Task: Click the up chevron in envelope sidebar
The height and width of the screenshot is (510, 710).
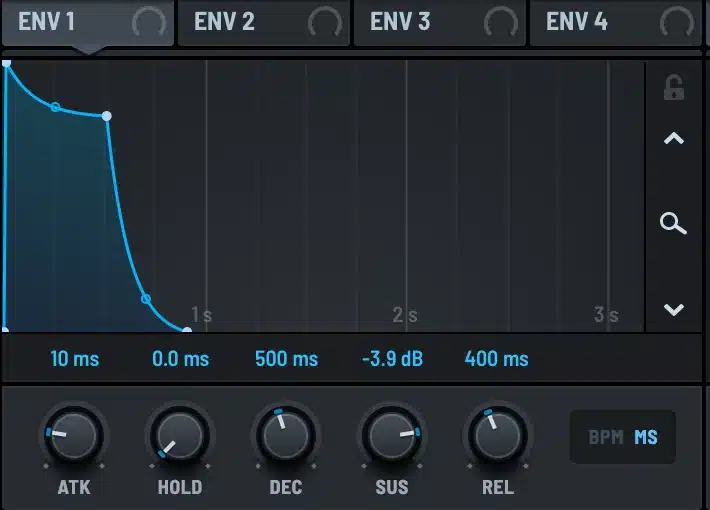Action: coord(674,138)
